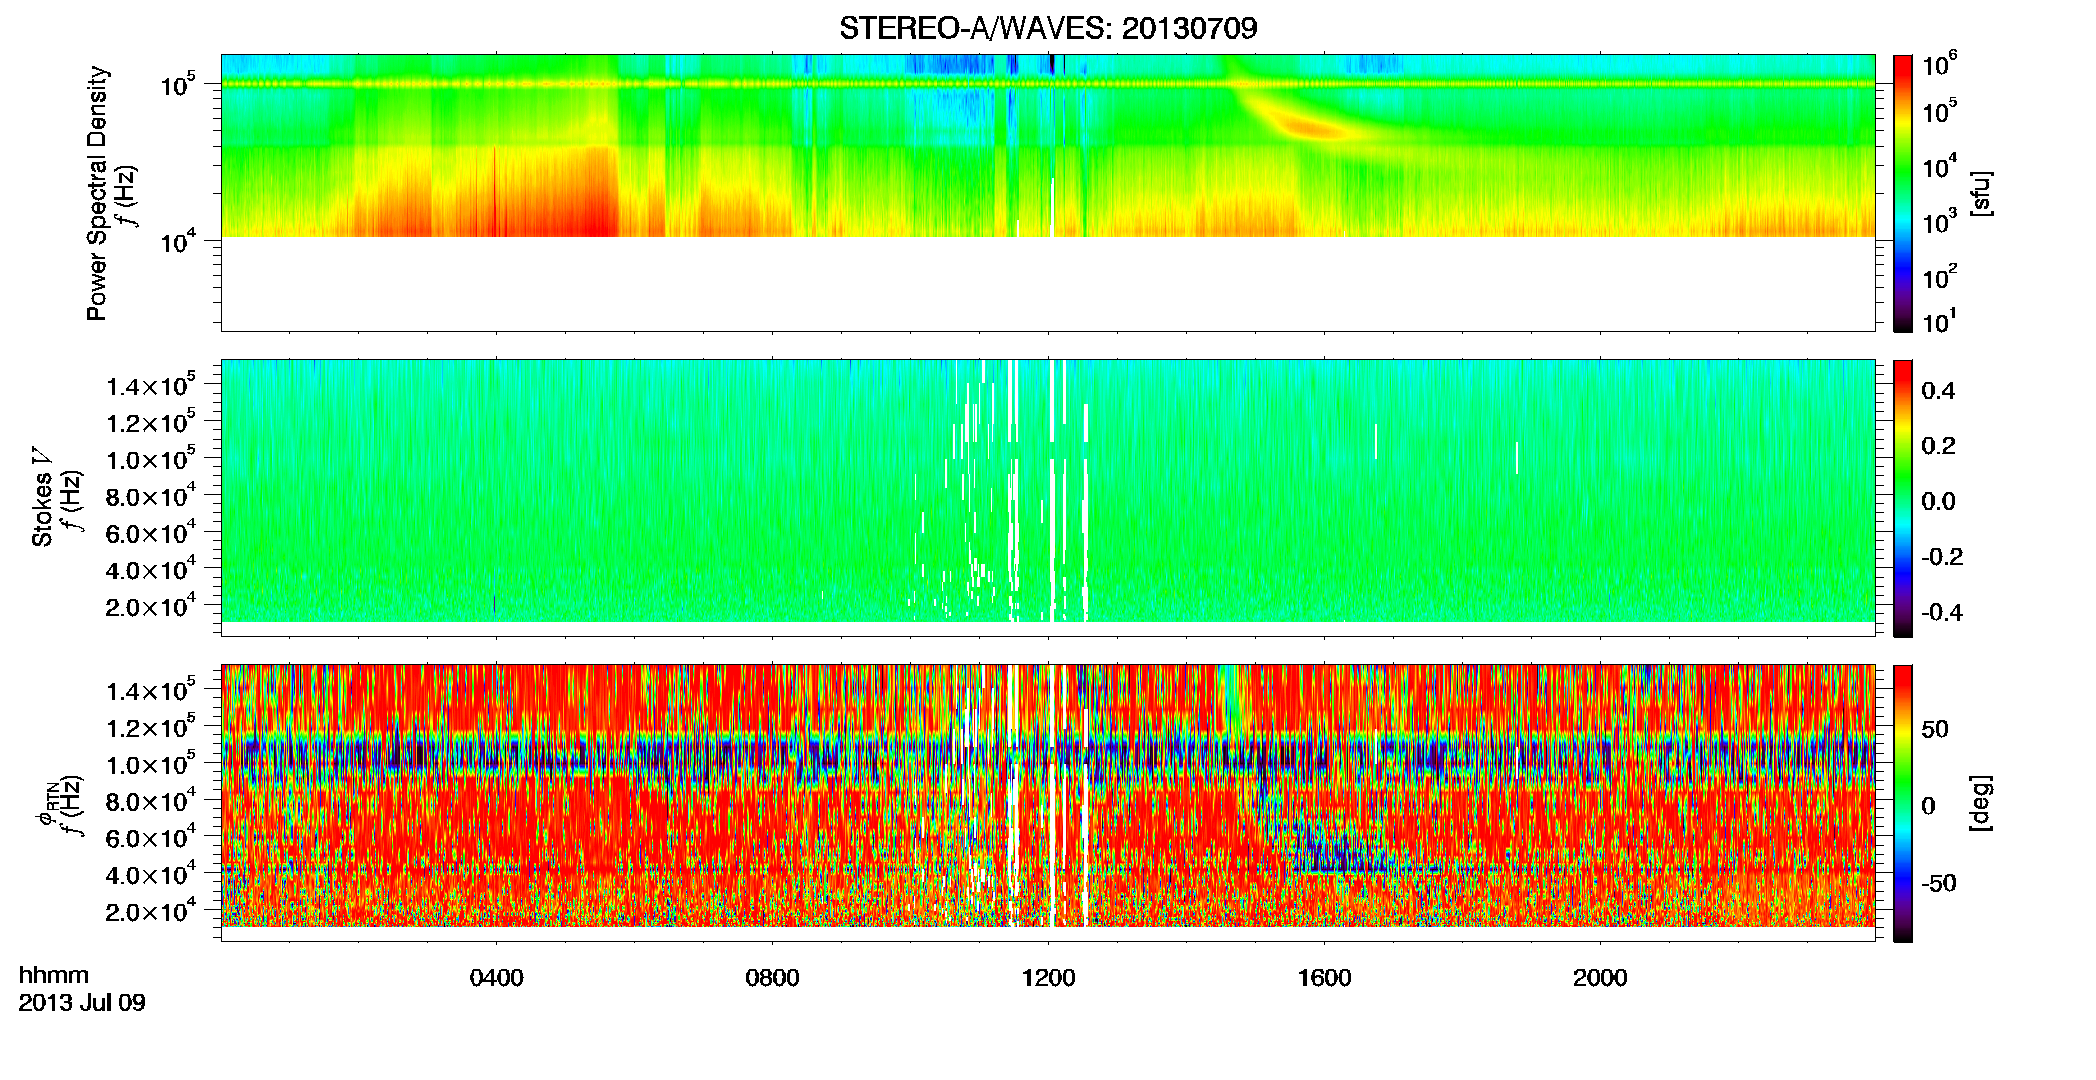
Task: Click the [sfu] colorbar unit label
Action: (x=1981, y=193)
